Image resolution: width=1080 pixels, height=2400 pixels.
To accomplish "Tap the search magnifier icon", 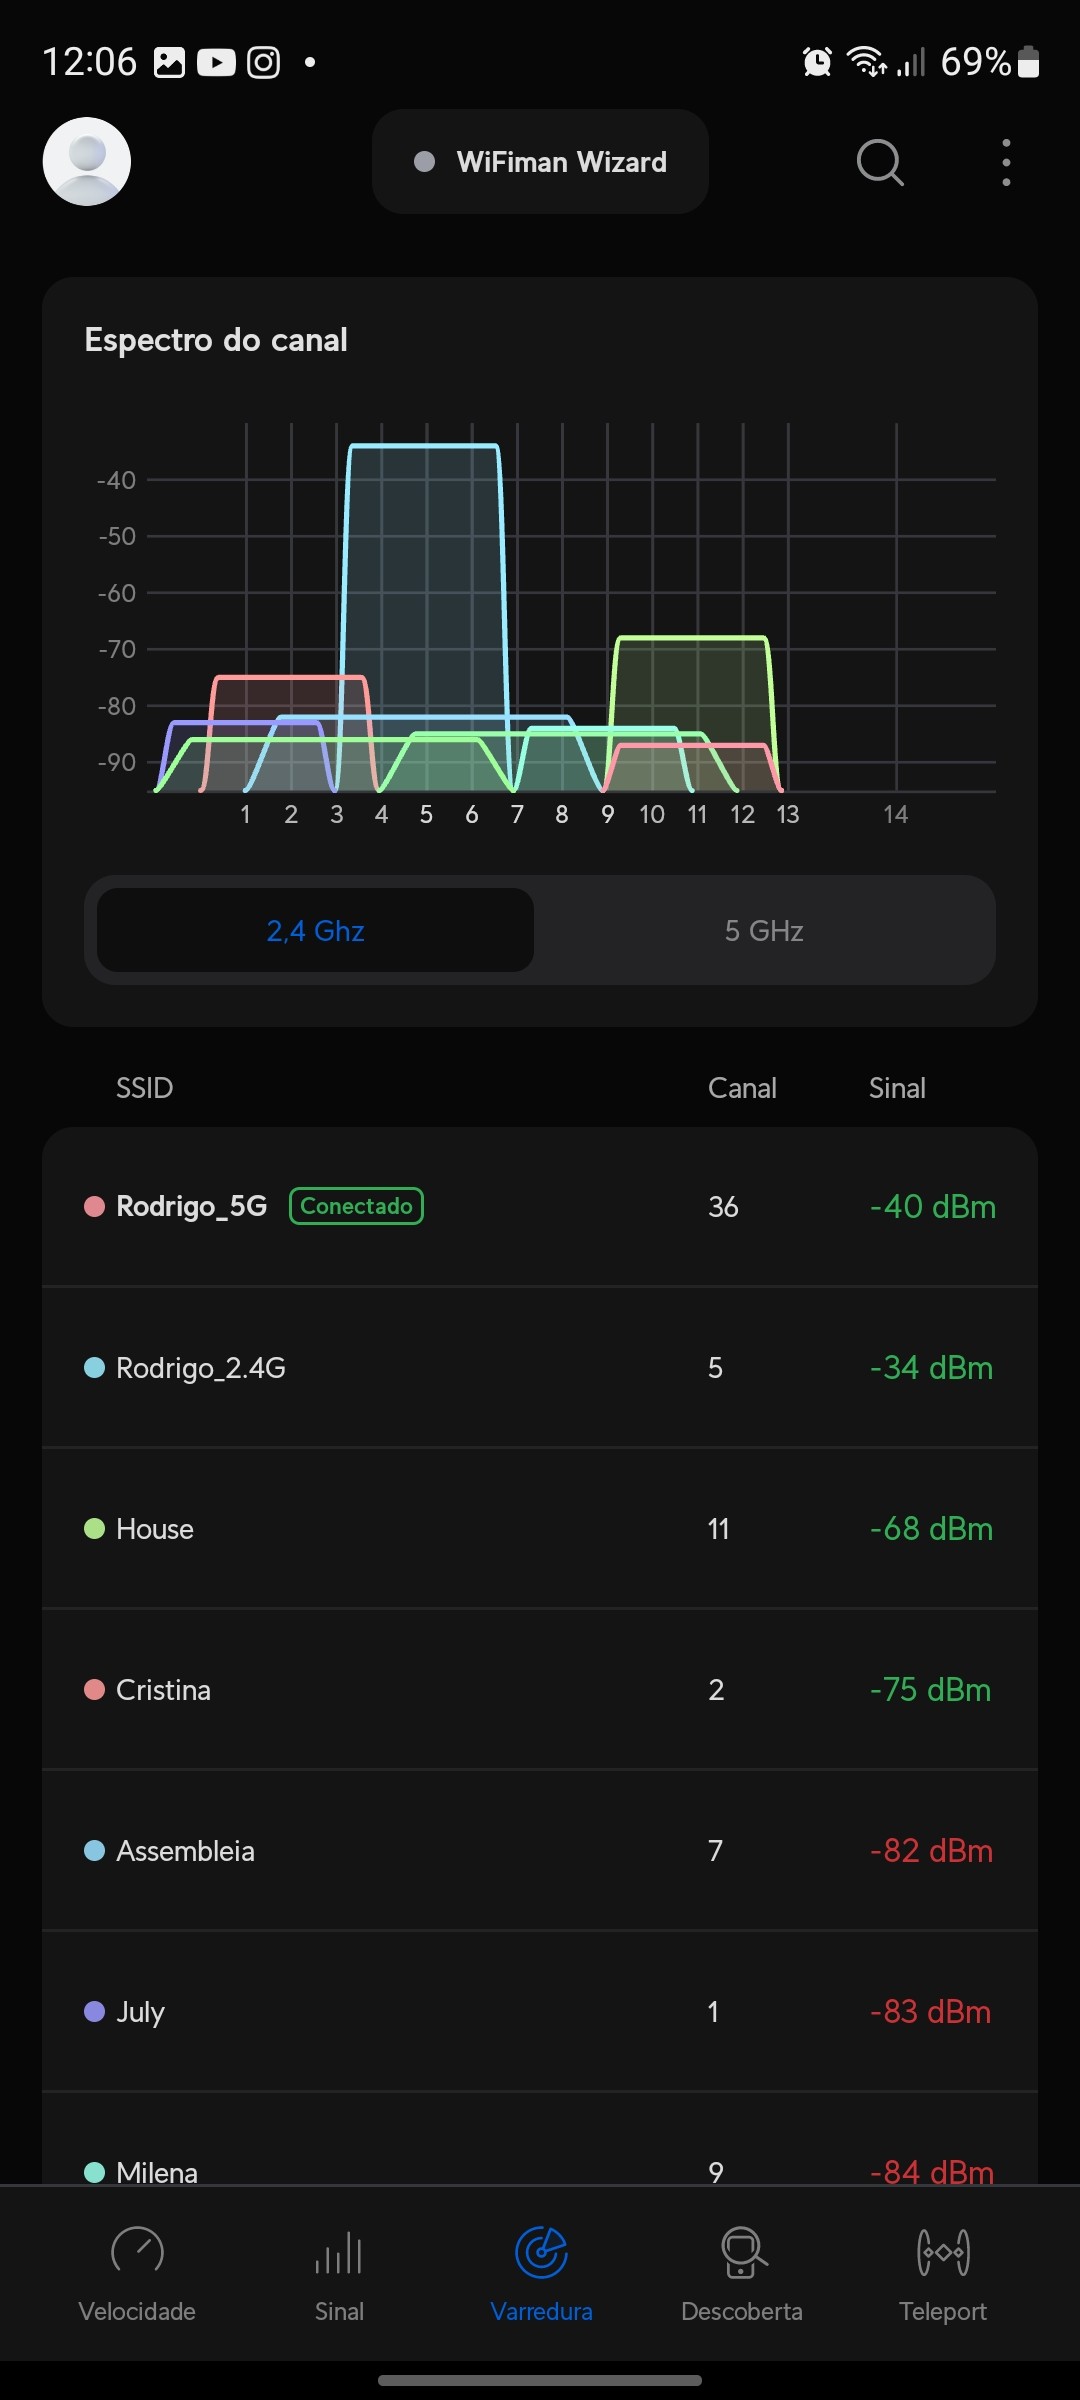I will pos(880,162).
